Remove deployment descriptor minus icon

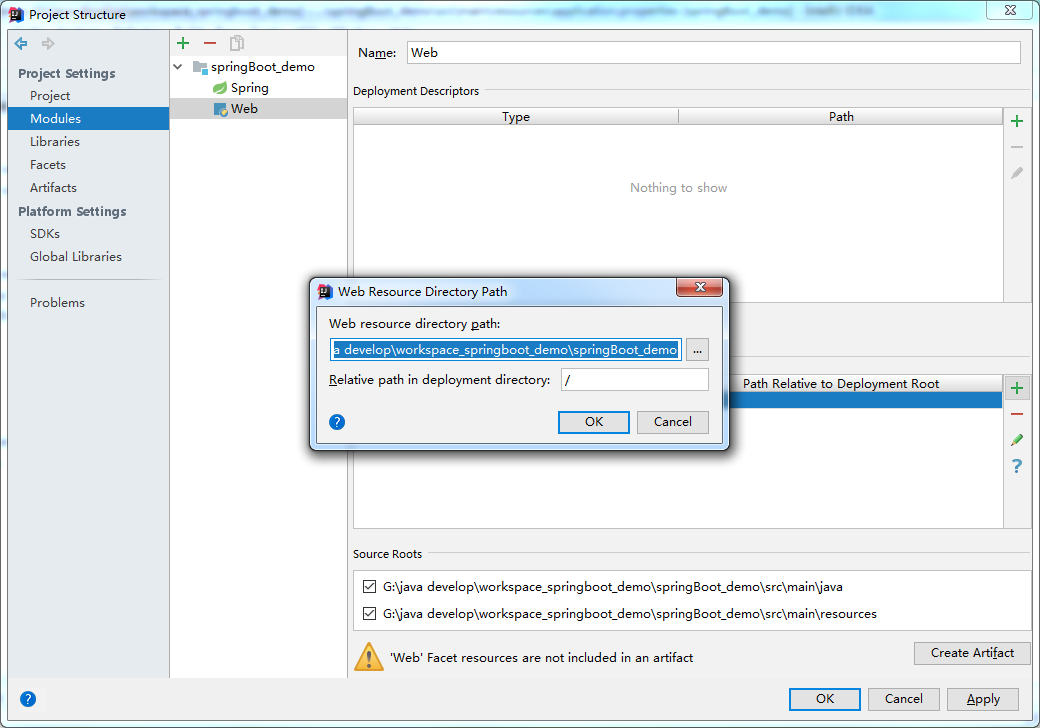click(x=1017, y=147)
